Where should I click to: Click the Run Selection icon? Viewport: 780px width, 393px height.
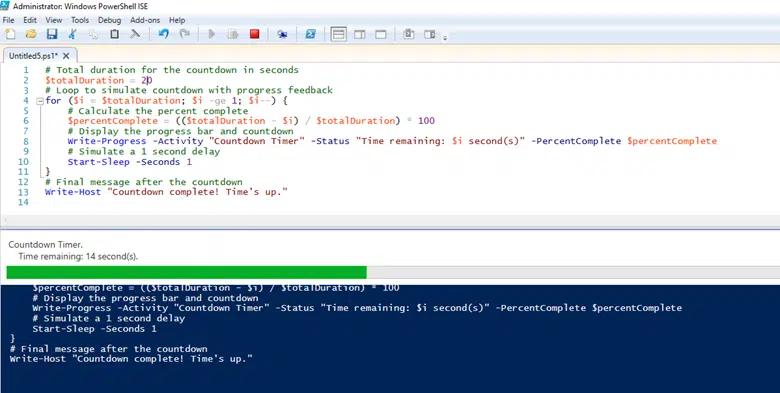pyautogui.click(x=233, y=34)
